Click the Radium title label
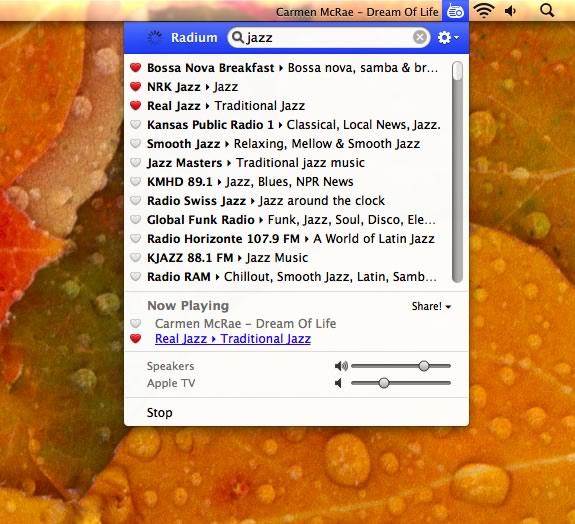Viewport: 575px width, 524px height. pos(194,37)
